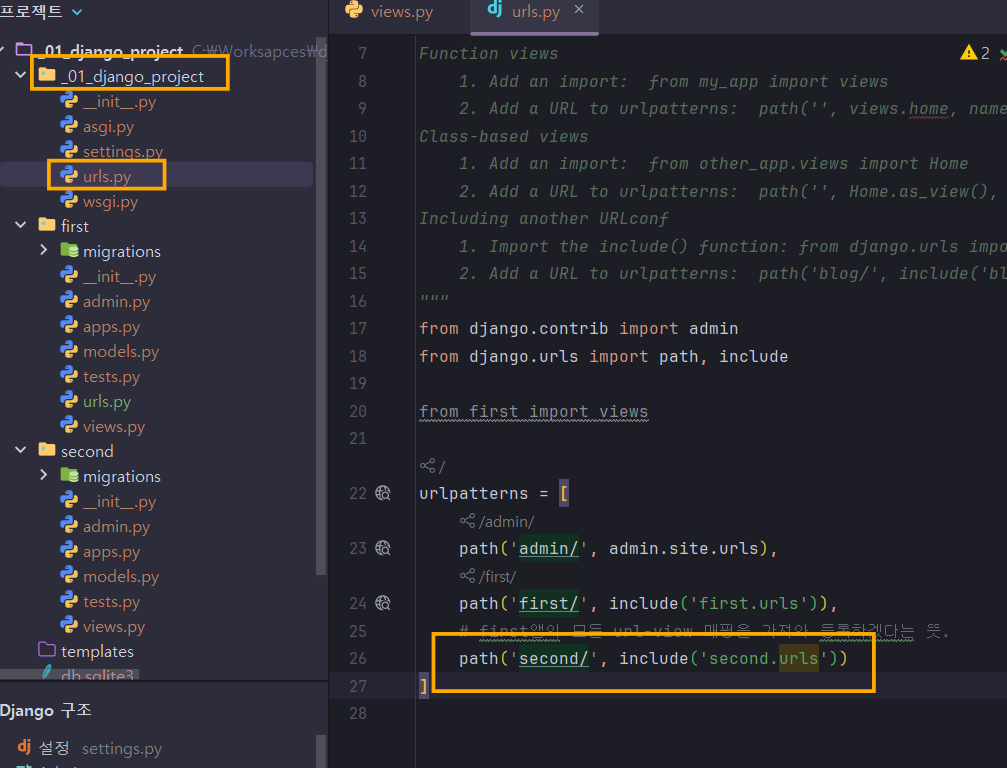Click the first folder icon
This screenshot has height=768, width=1007.
pyautogui.click(x=47, y=225)
